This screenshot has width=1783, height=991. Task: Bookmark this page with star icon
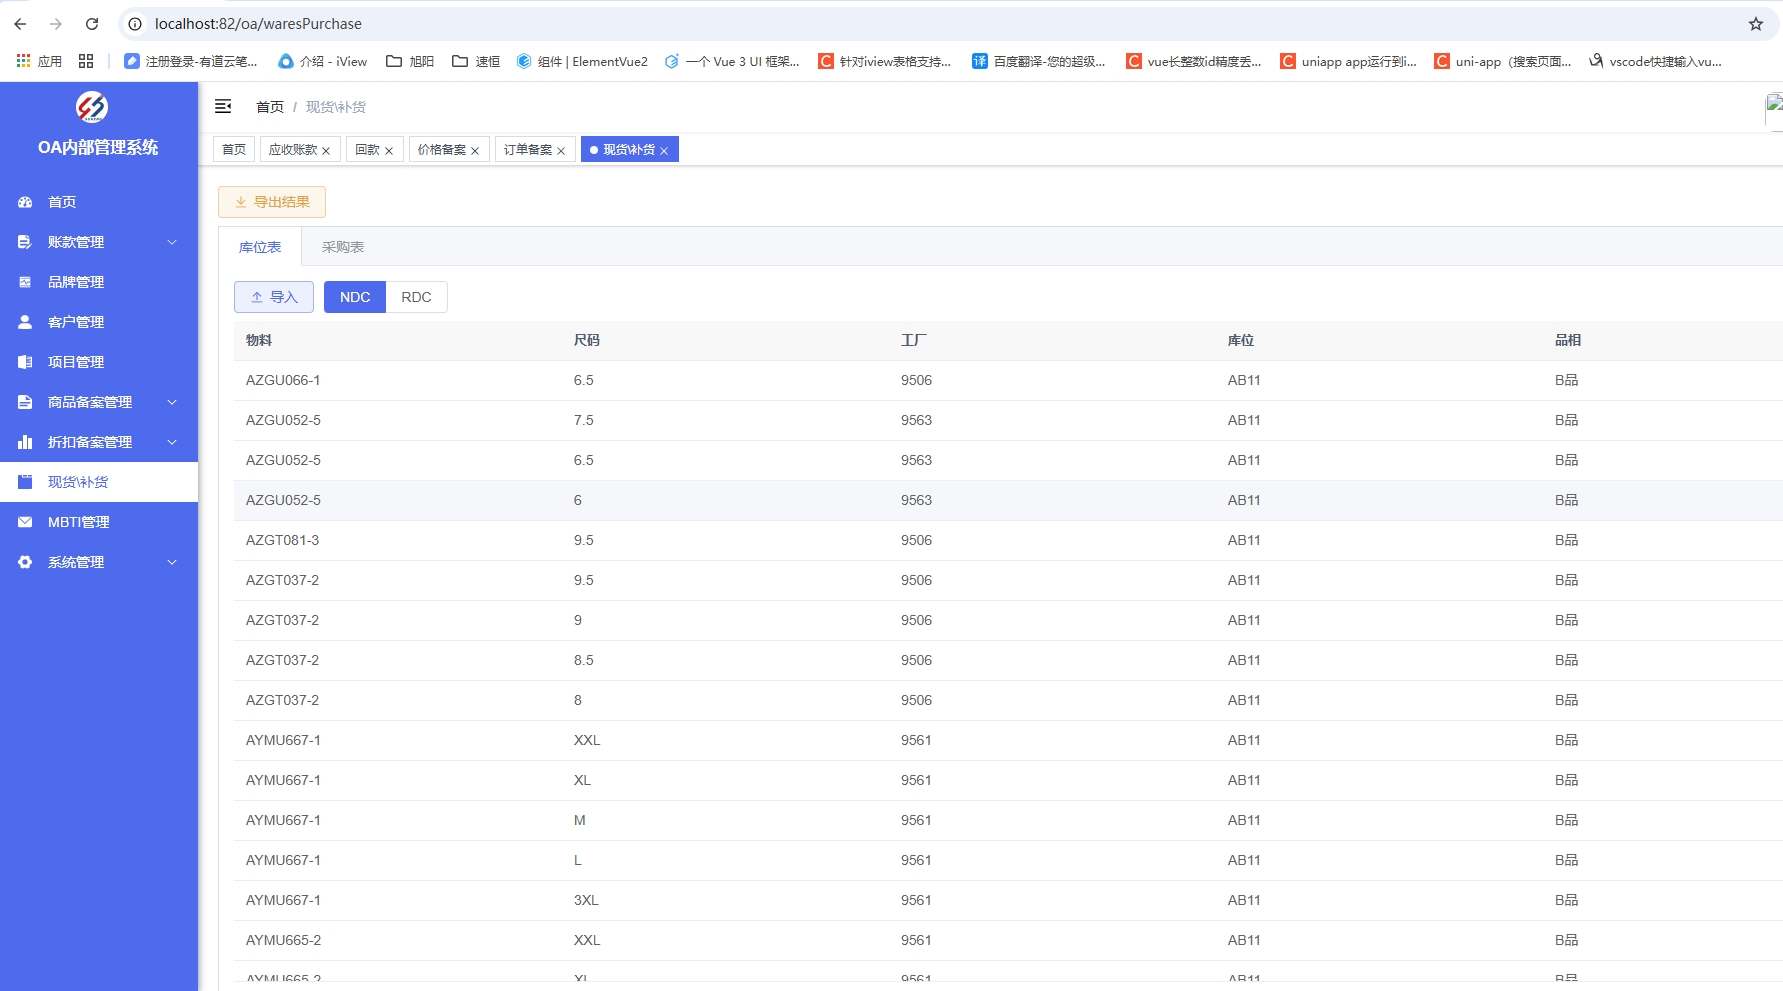click(1755, 24)
